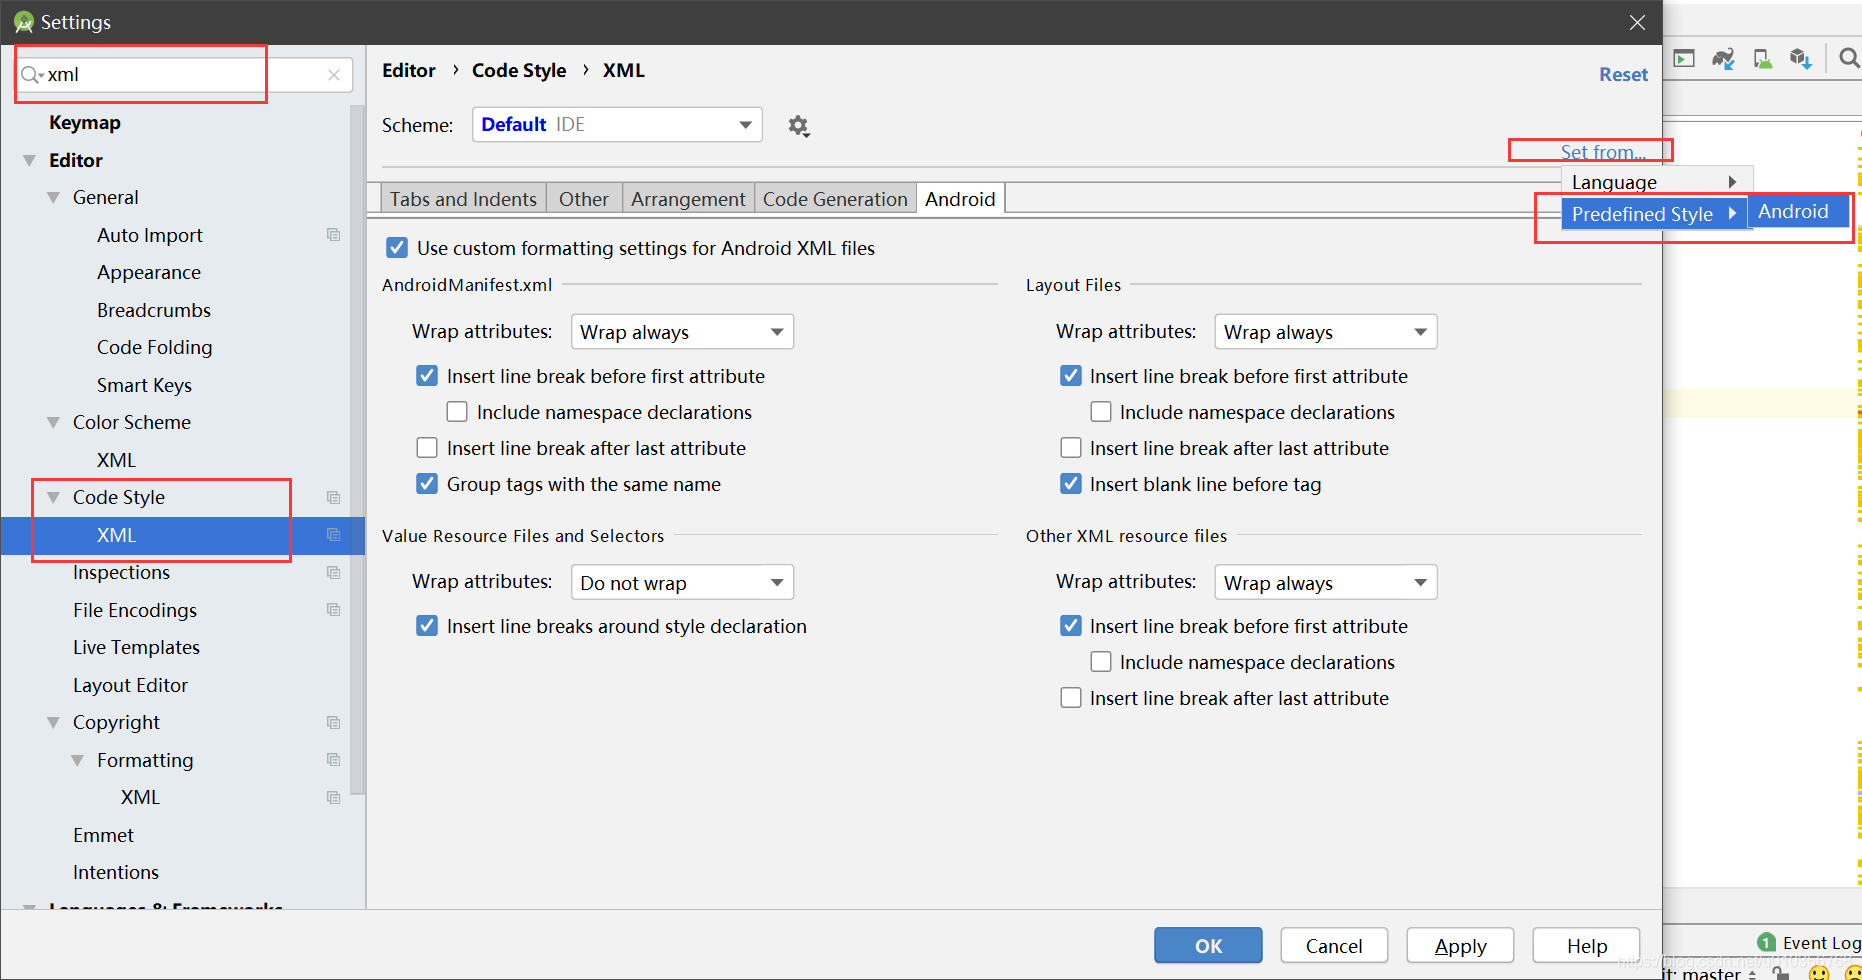Click the Apply button
This screenshot has height=980, width=1862.
(x=1460, y=946)
